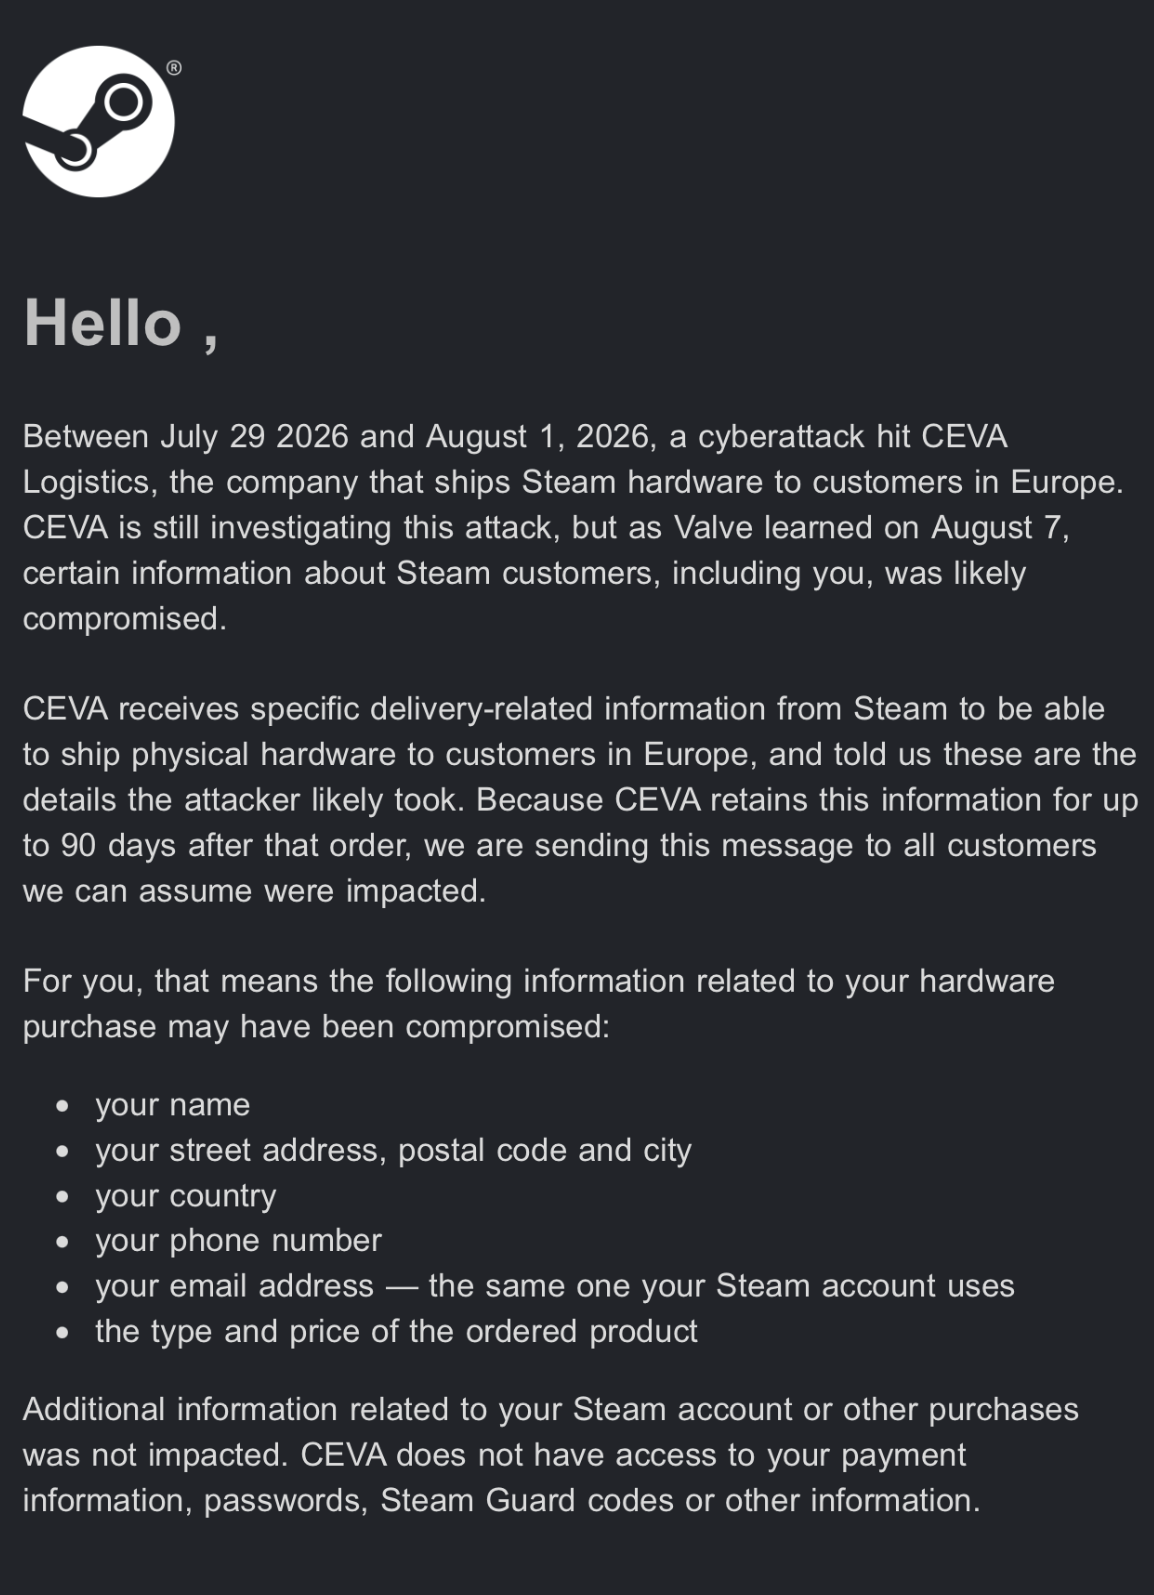Click the bullet dot before "your country"
This screenshot has width=1154, height=1595.
pos(63,1197)
